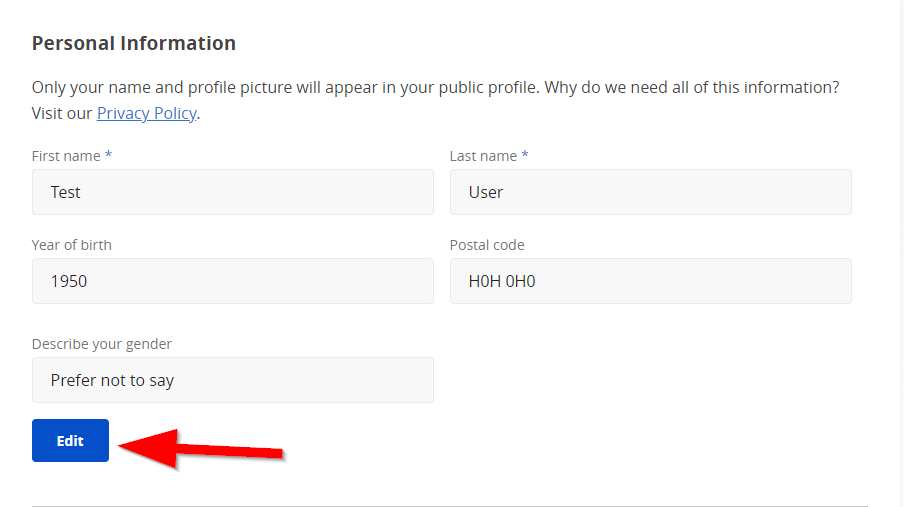Image resolution: width=904 pixels, height=507 pixels.
Task: Click the red arrow pointing at Edit
Action: coord(201,448)
